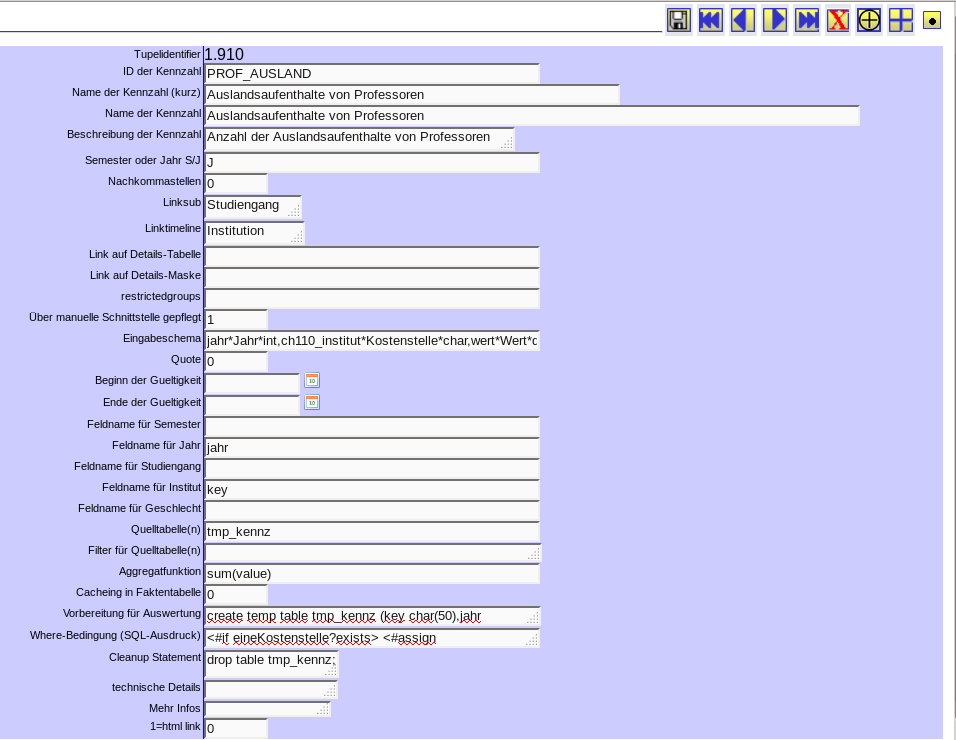956x740 pixels.
Task: Delete record with red X icon
Action: [x=838, y=20]
